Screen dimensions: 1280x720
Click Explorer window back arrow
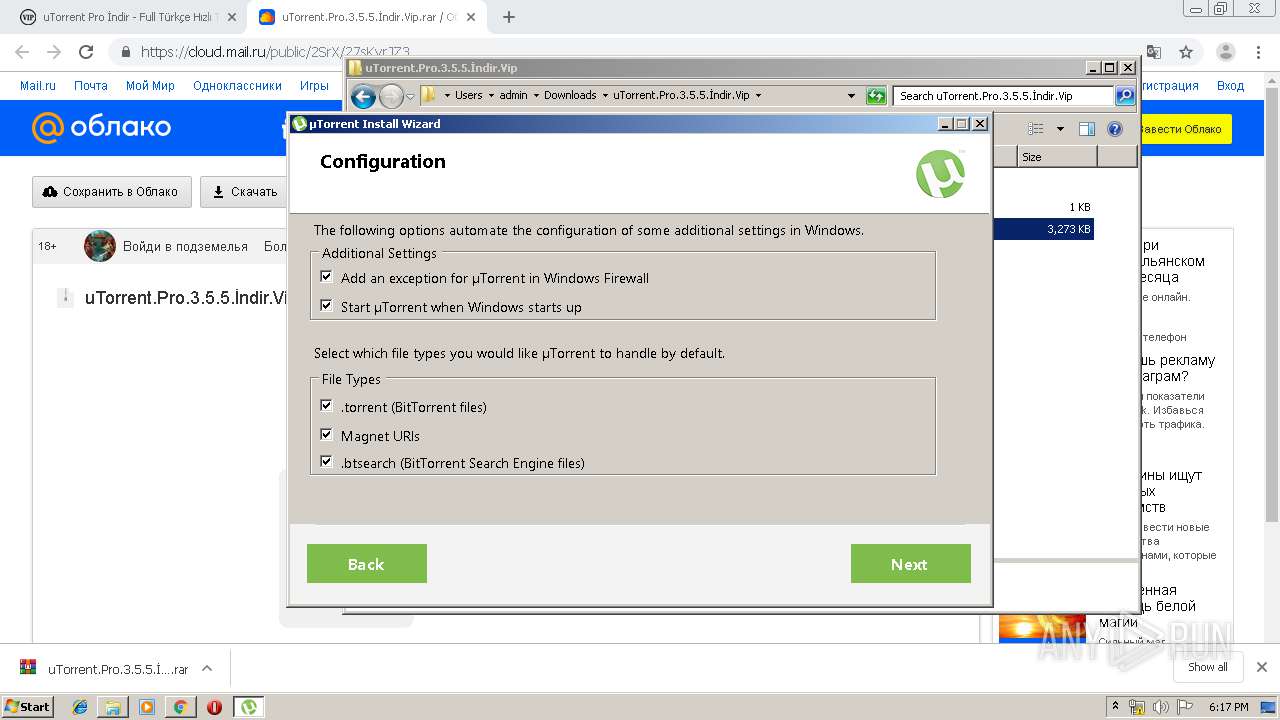pyautogui.click(x=363, y=96)
